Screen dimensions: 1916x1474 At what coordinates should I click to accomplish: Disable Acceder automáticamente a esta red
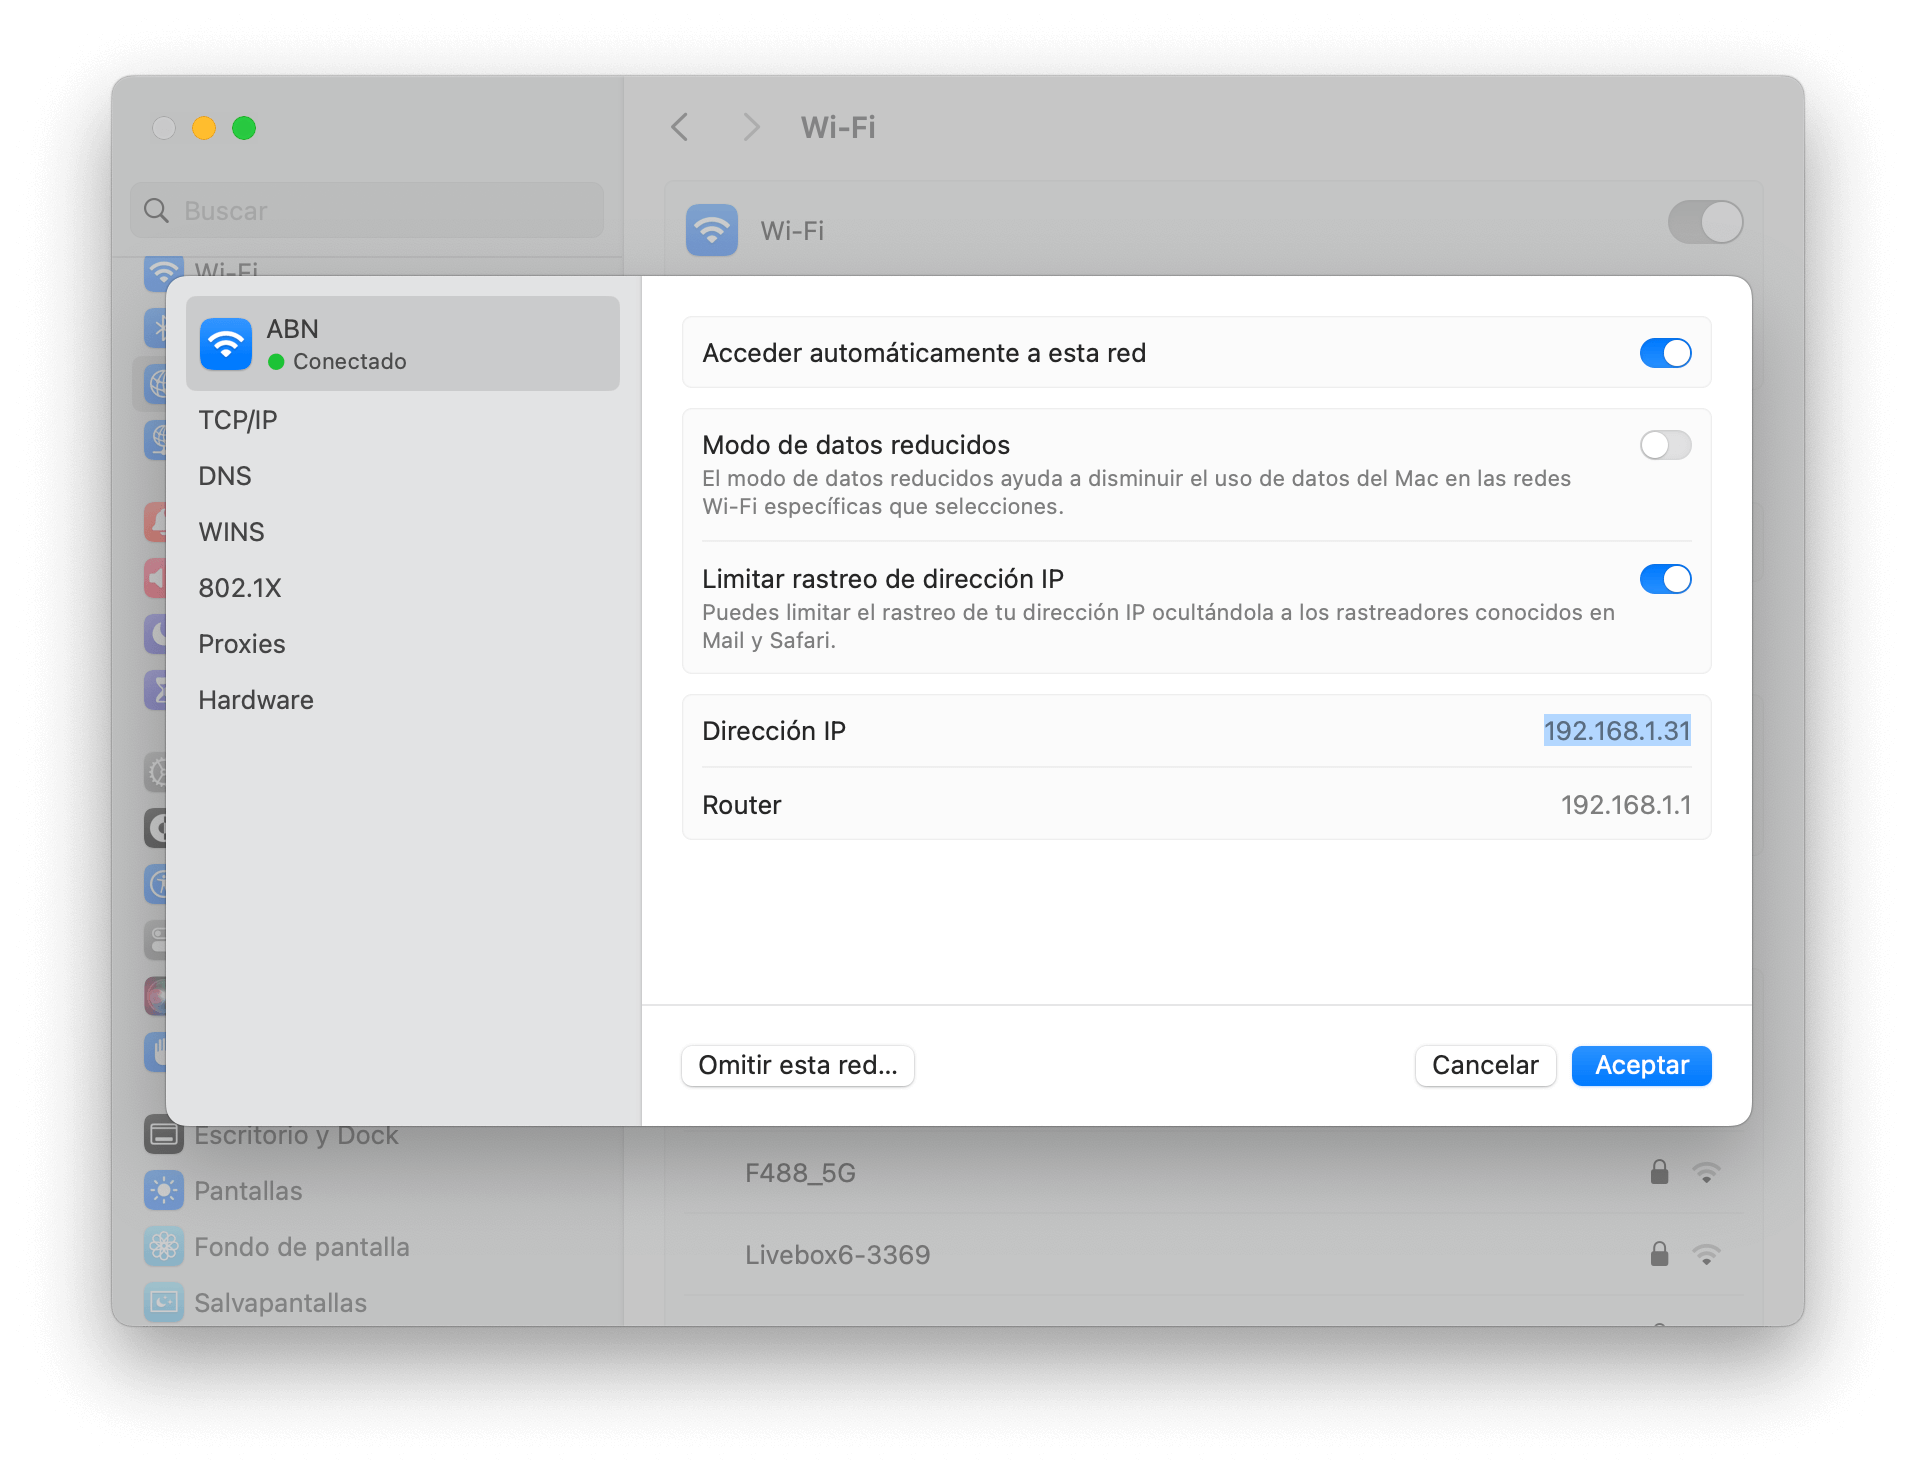click(1665, 352)
